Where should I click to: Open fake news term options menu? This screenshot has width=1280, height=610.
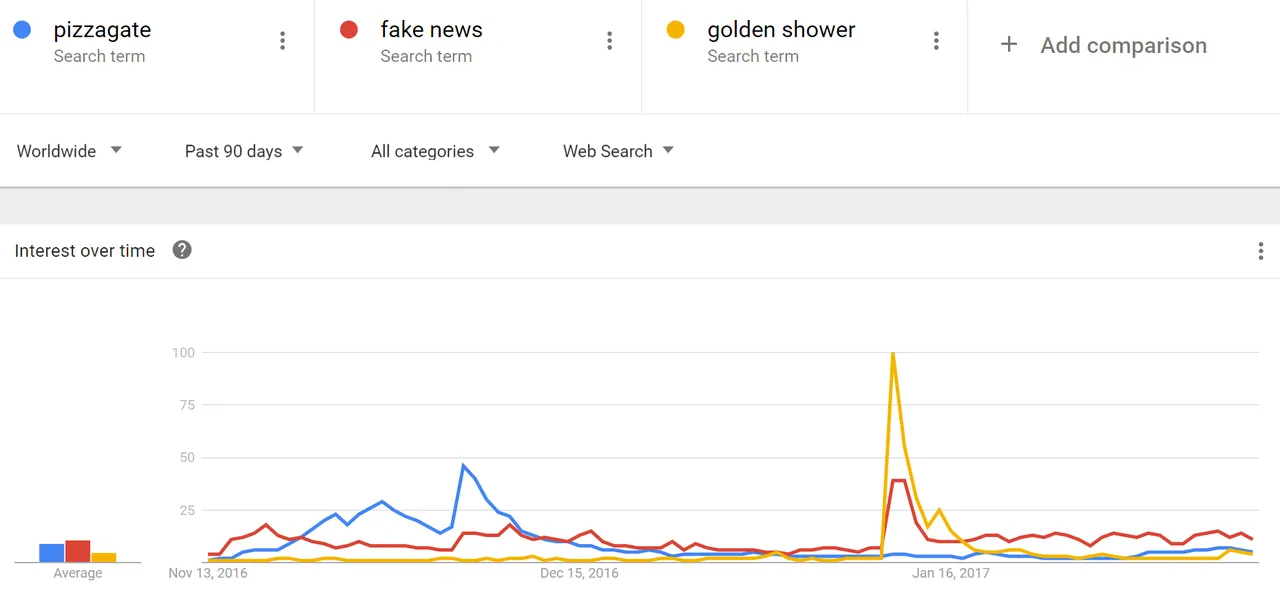tap(610, 41)
